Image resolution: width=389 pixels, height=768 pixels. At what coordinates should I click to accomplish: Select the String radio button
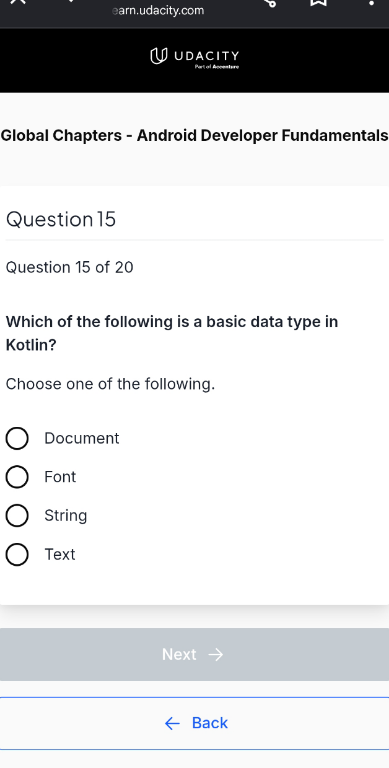coord(17,516)
